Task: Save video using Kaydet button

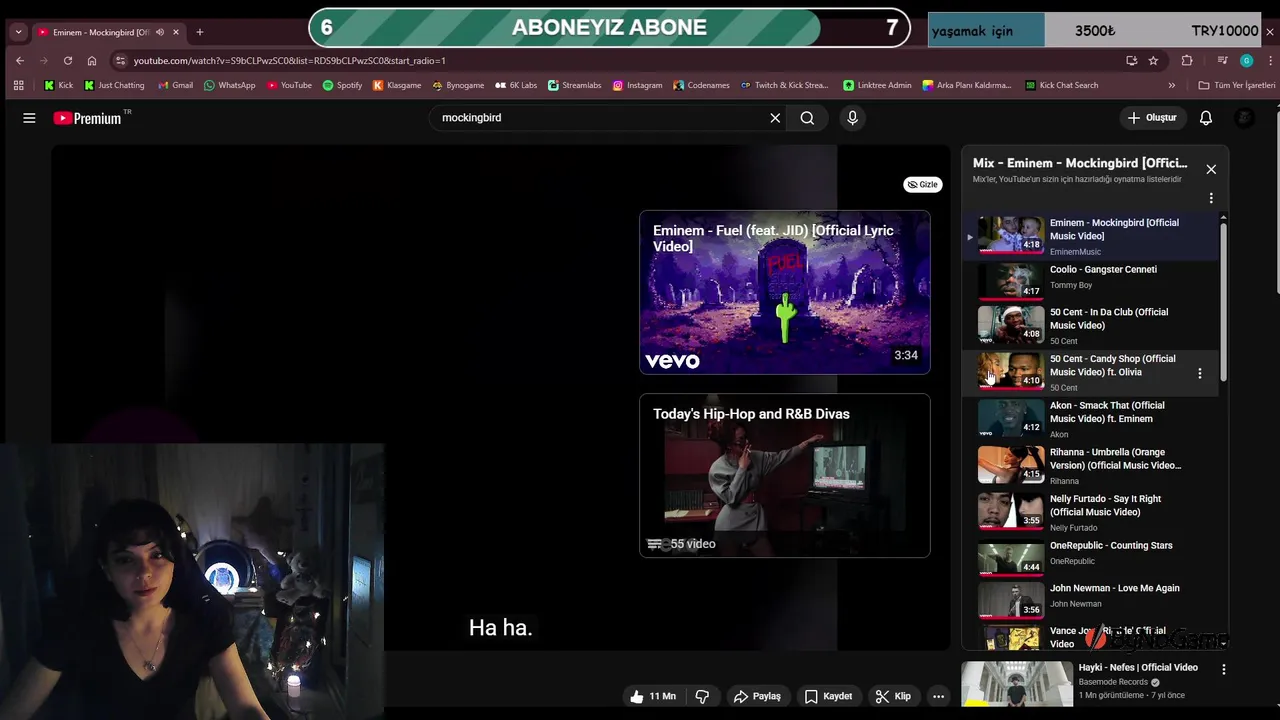Action: 829,696
